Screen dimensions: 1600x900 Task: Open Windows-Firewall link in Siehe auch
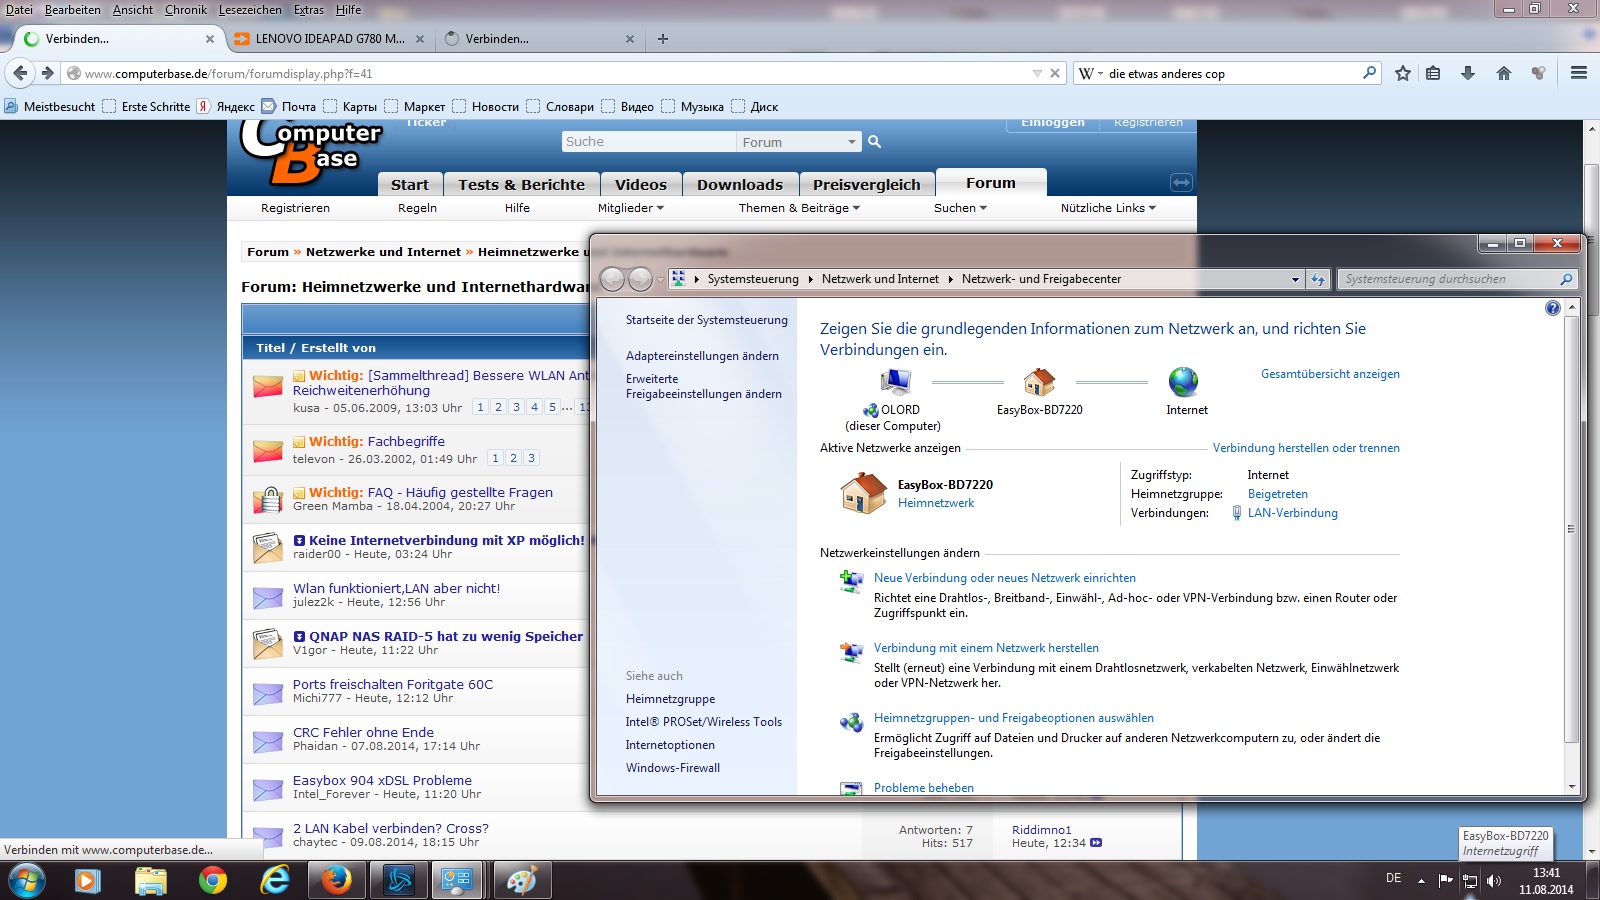(x=673, y=768)
